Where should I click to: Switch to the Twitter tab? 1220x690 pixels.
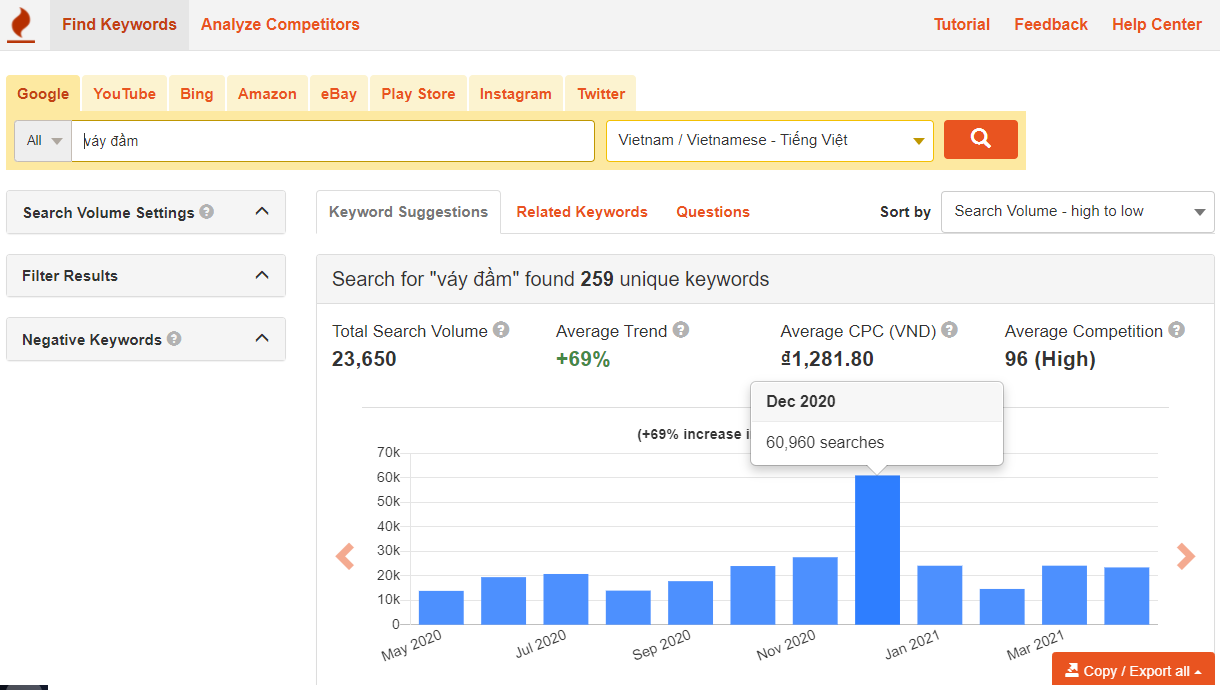pos(601,94)
